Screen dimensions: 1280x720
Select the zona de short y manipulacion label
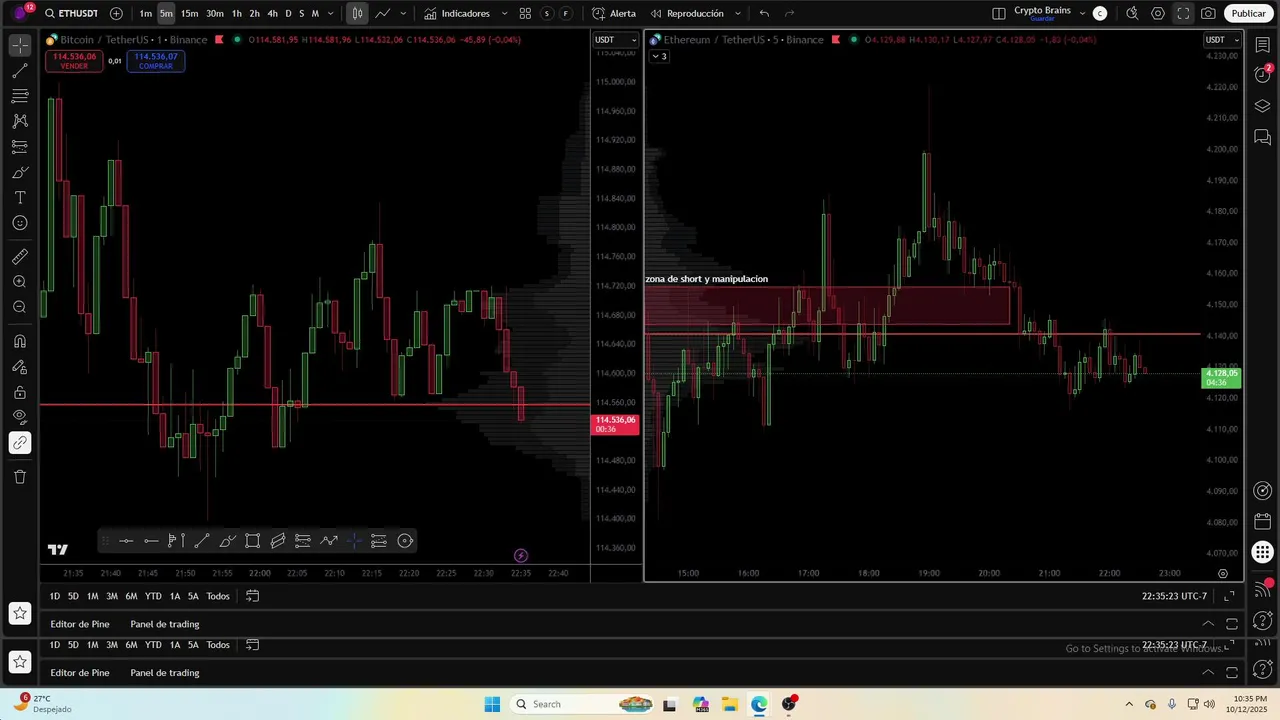pos(707,279)
